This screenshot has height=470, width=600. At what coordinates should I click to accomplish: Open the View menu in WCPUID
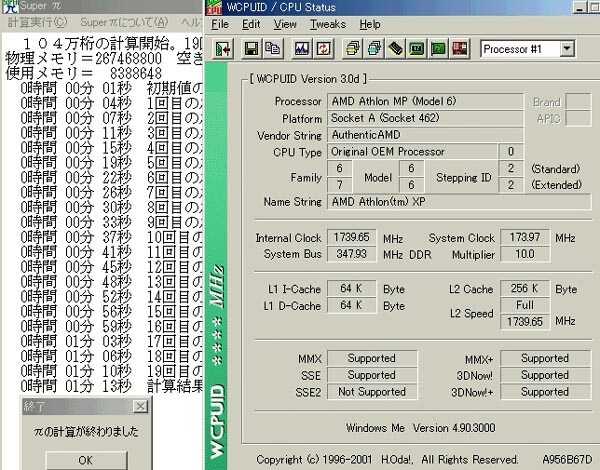(285, 24)
